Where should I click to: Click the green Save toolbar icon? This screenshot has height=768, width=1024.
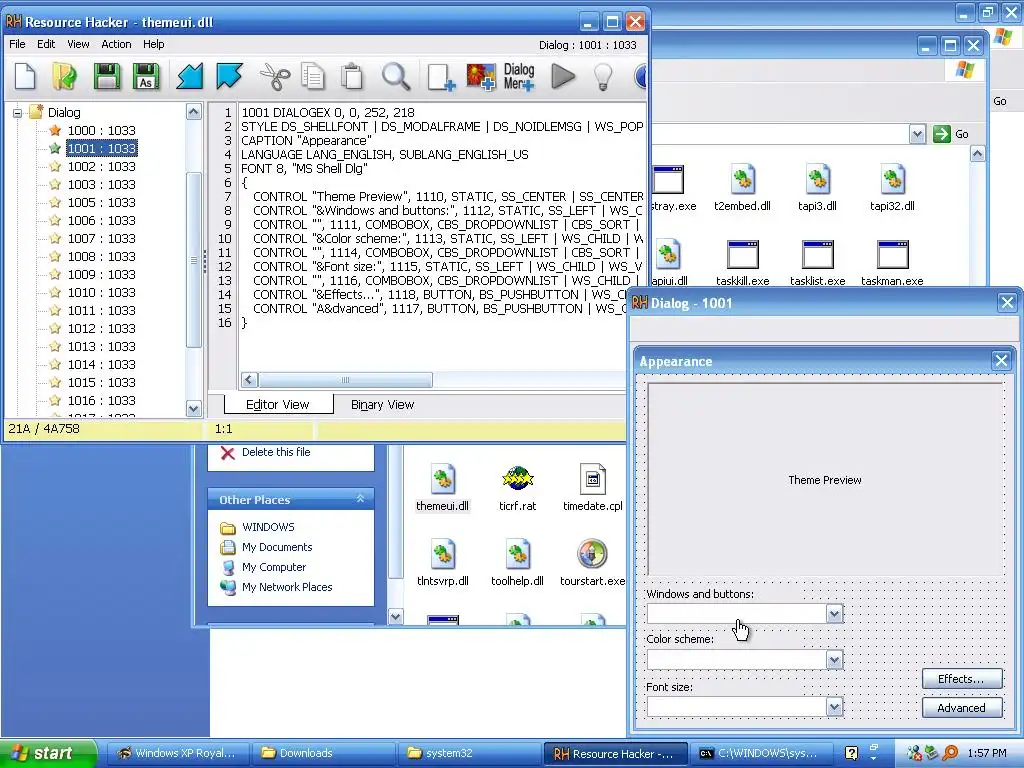(x=106, y=76)
